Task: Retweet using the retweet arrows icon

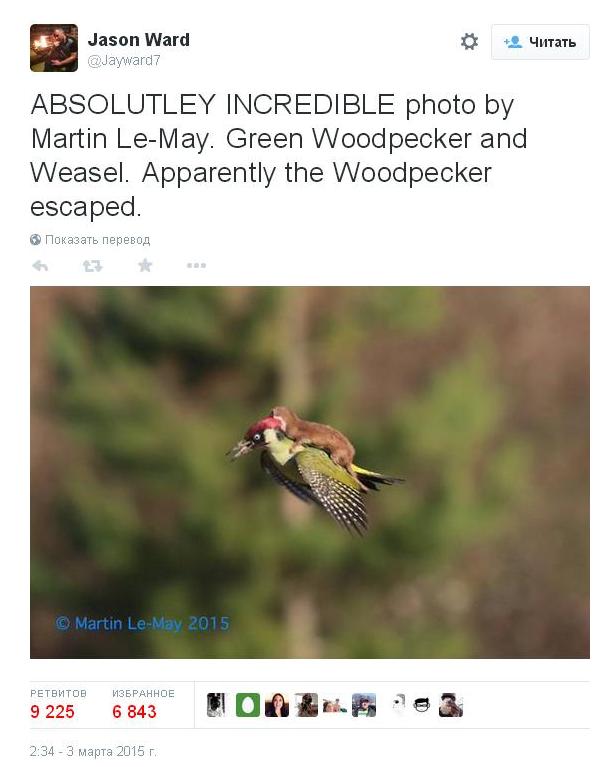Action: (92, 266)
